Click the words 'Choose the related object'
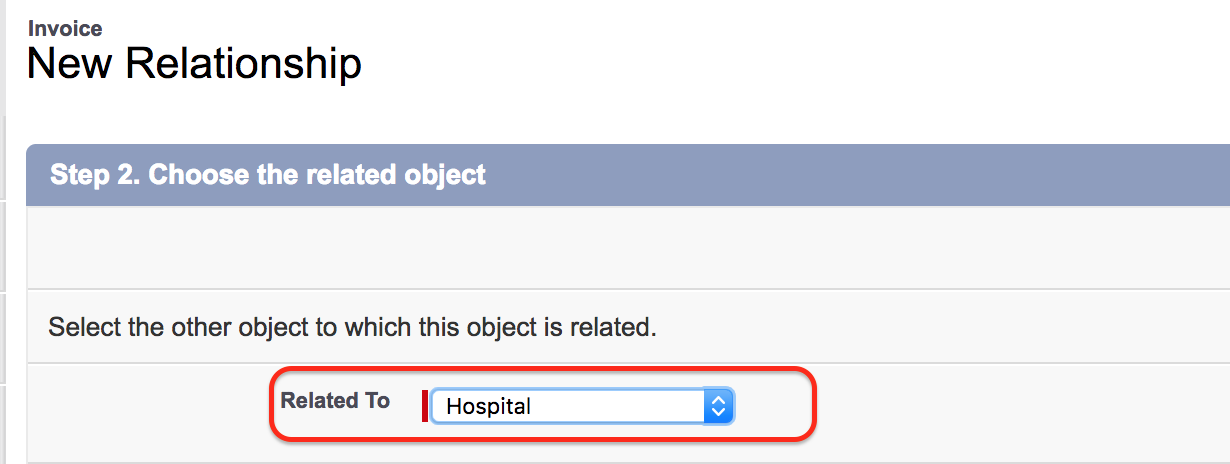 tap(317, 175)
